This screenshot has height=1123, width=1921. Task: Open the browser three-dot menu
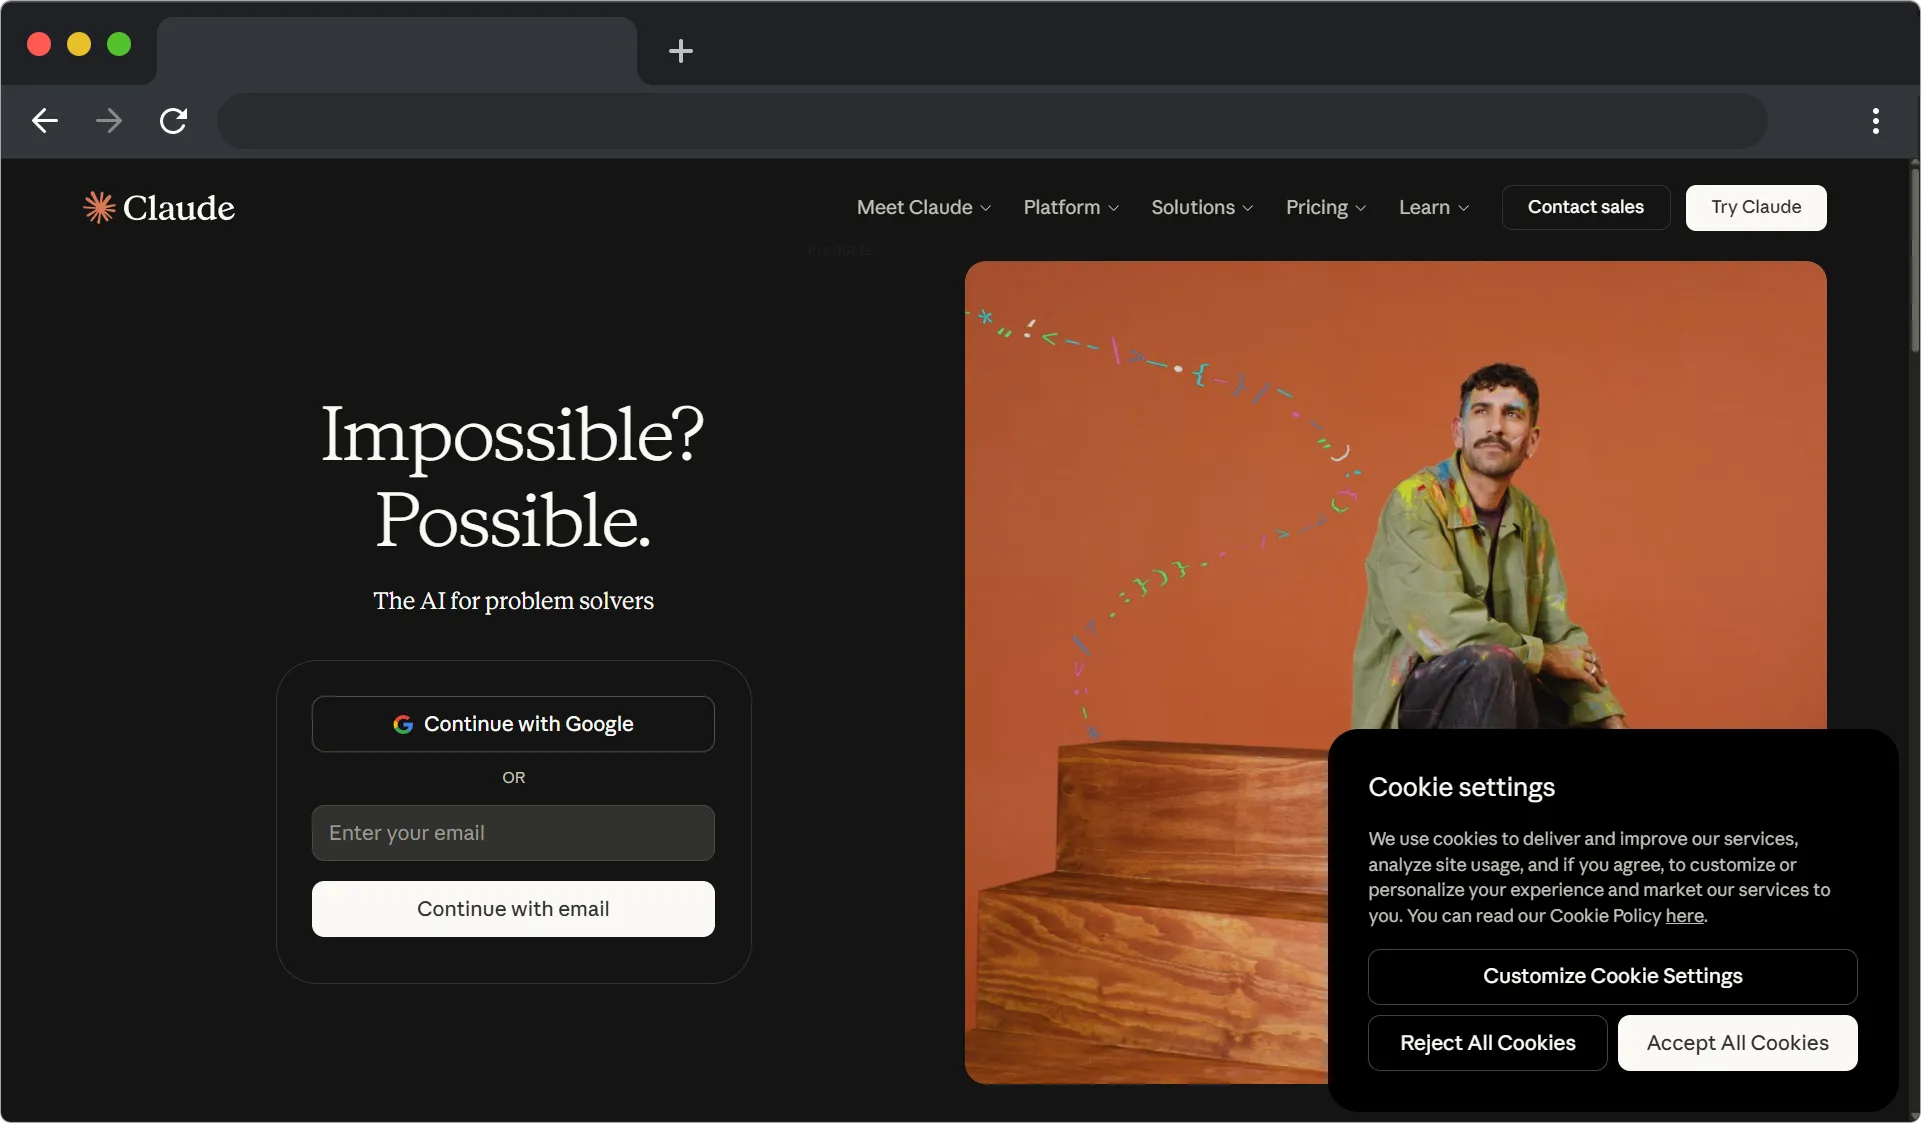click(1875, 121)
